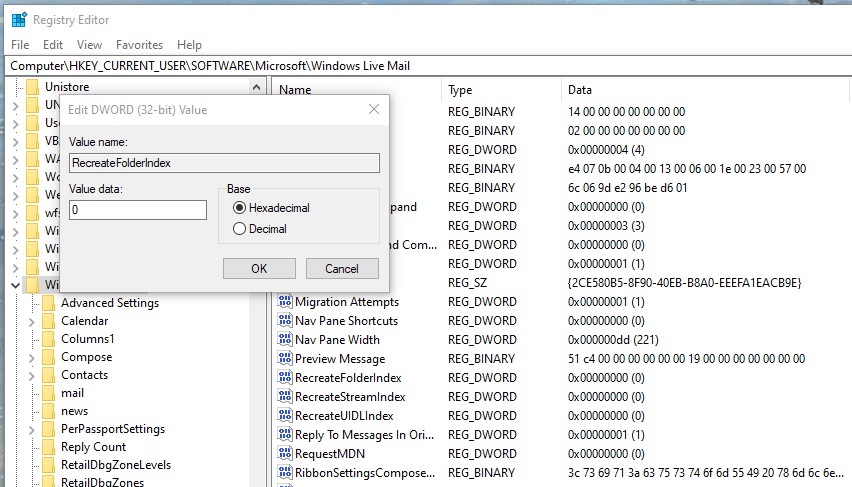
Task: Click the Registry Editor app icon in the title bar
Action: coord(19,20)
